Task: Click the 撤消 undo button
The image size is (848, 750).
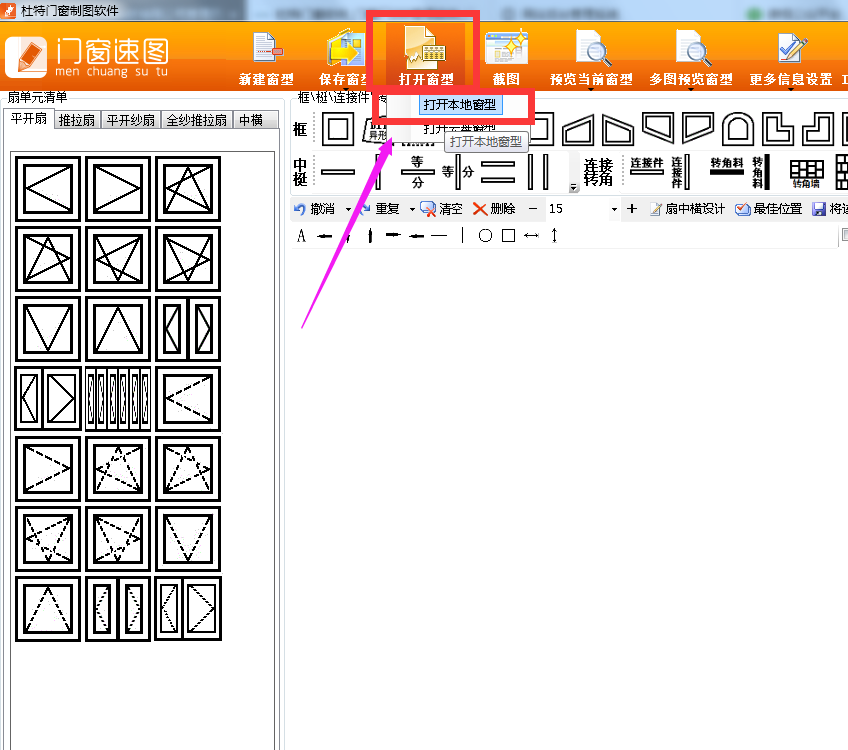Action: click(x=314, y=209)
